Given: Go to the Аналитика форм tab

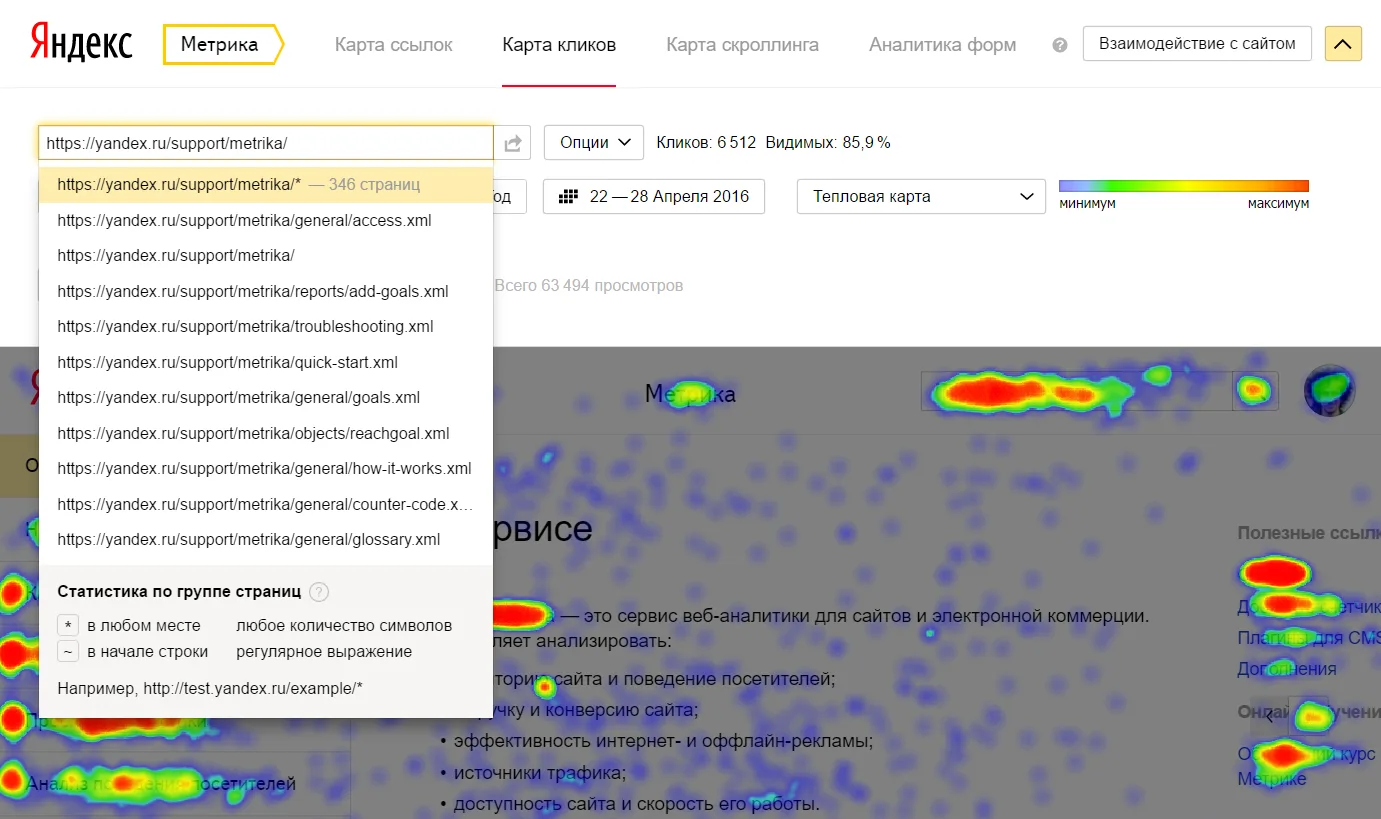Looking at the screenshot, I should click(x=942, y=45).
